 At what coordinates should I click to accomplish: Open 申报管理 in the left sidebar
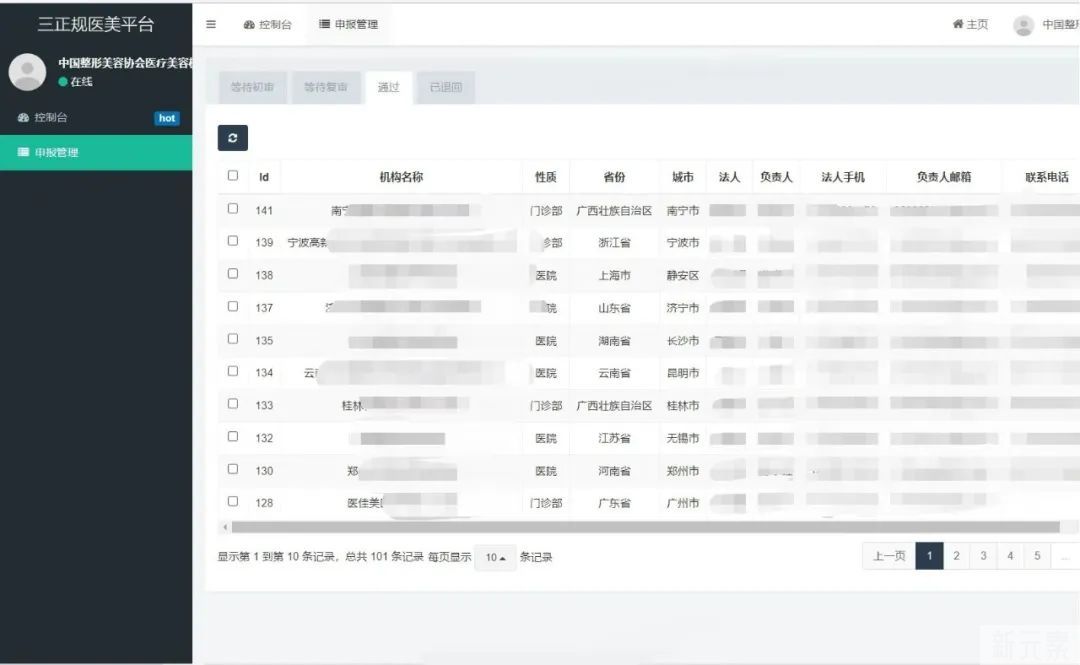[x=56, y=153]
